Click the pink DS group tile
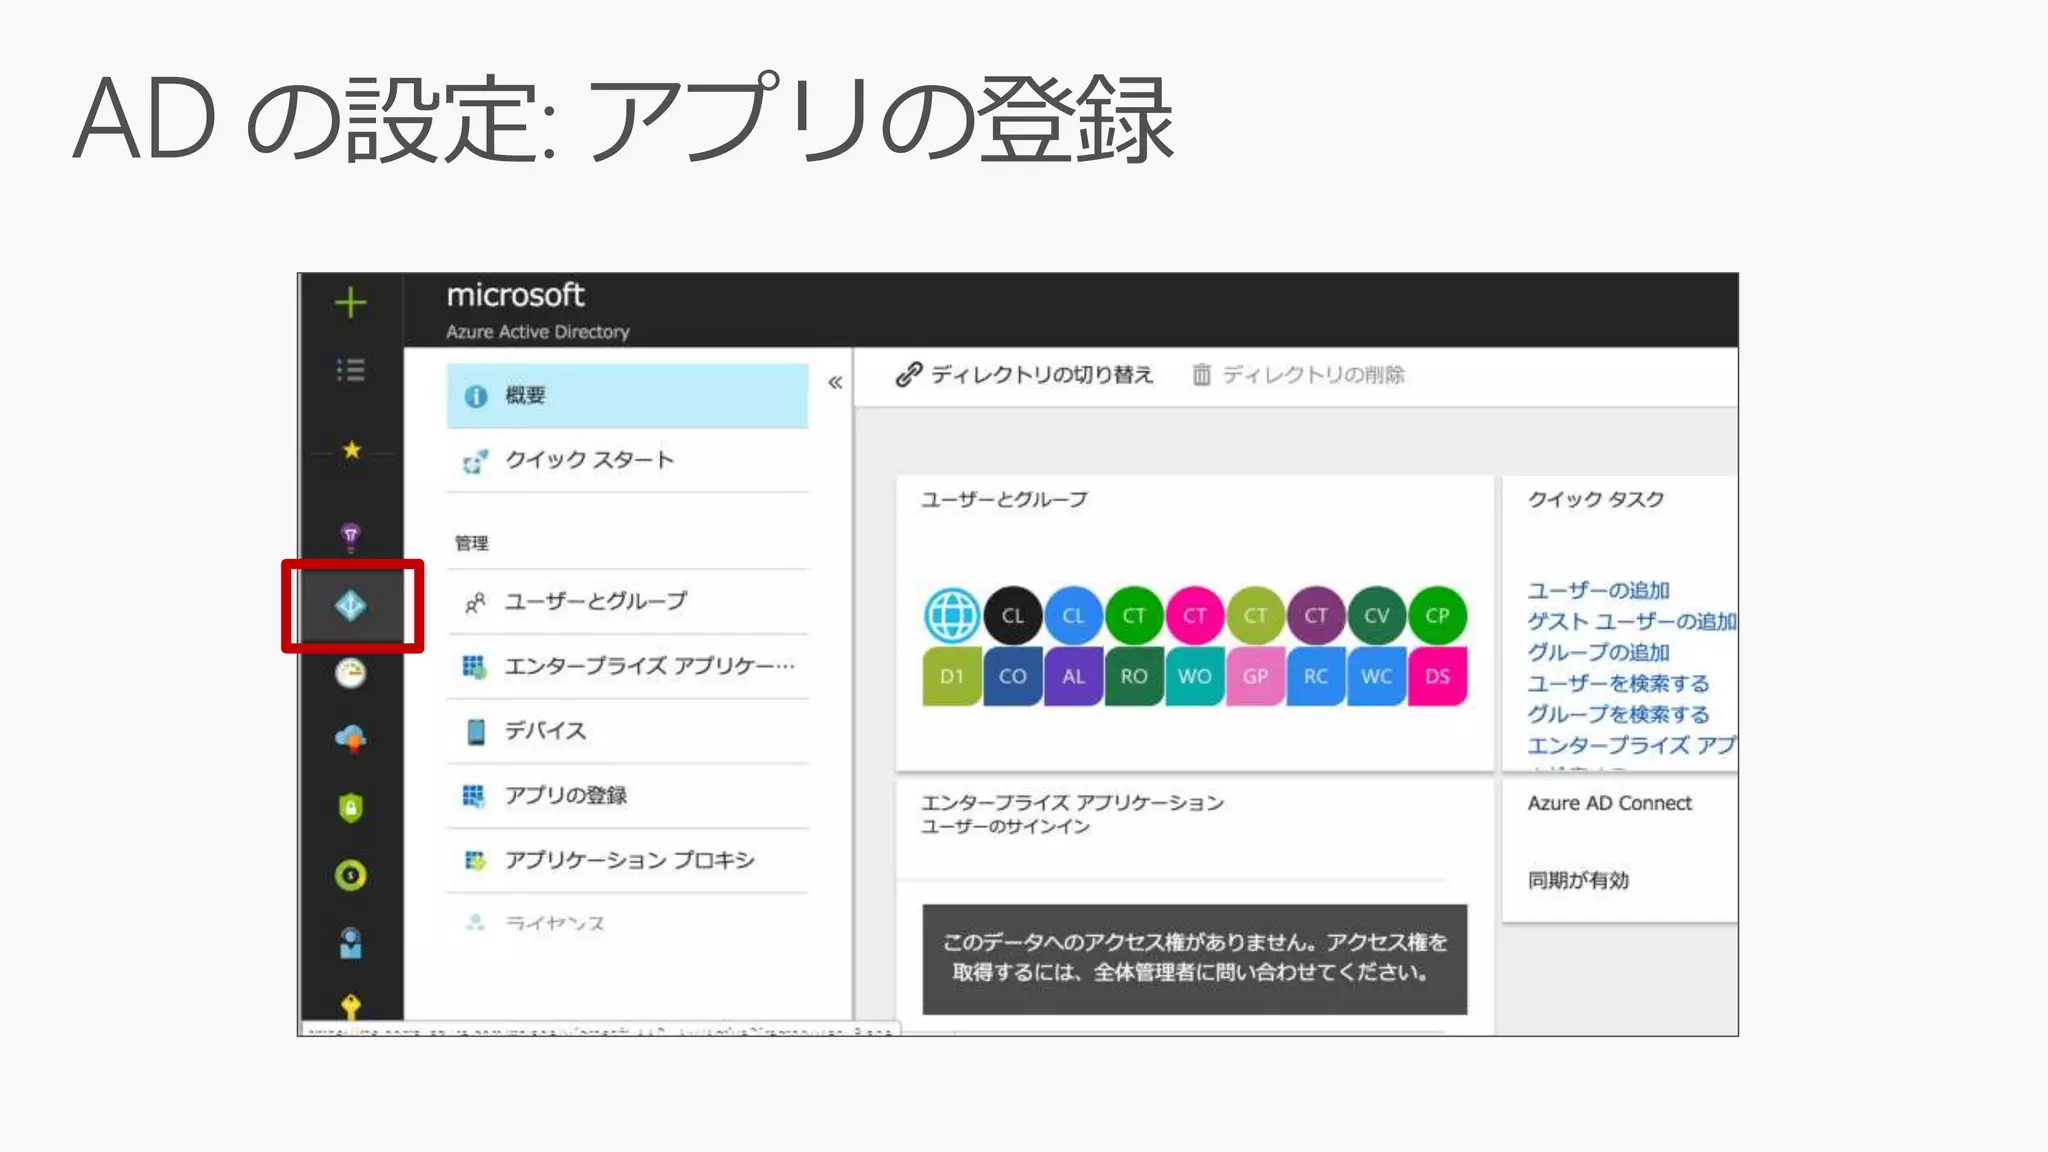 (1437, 676)
